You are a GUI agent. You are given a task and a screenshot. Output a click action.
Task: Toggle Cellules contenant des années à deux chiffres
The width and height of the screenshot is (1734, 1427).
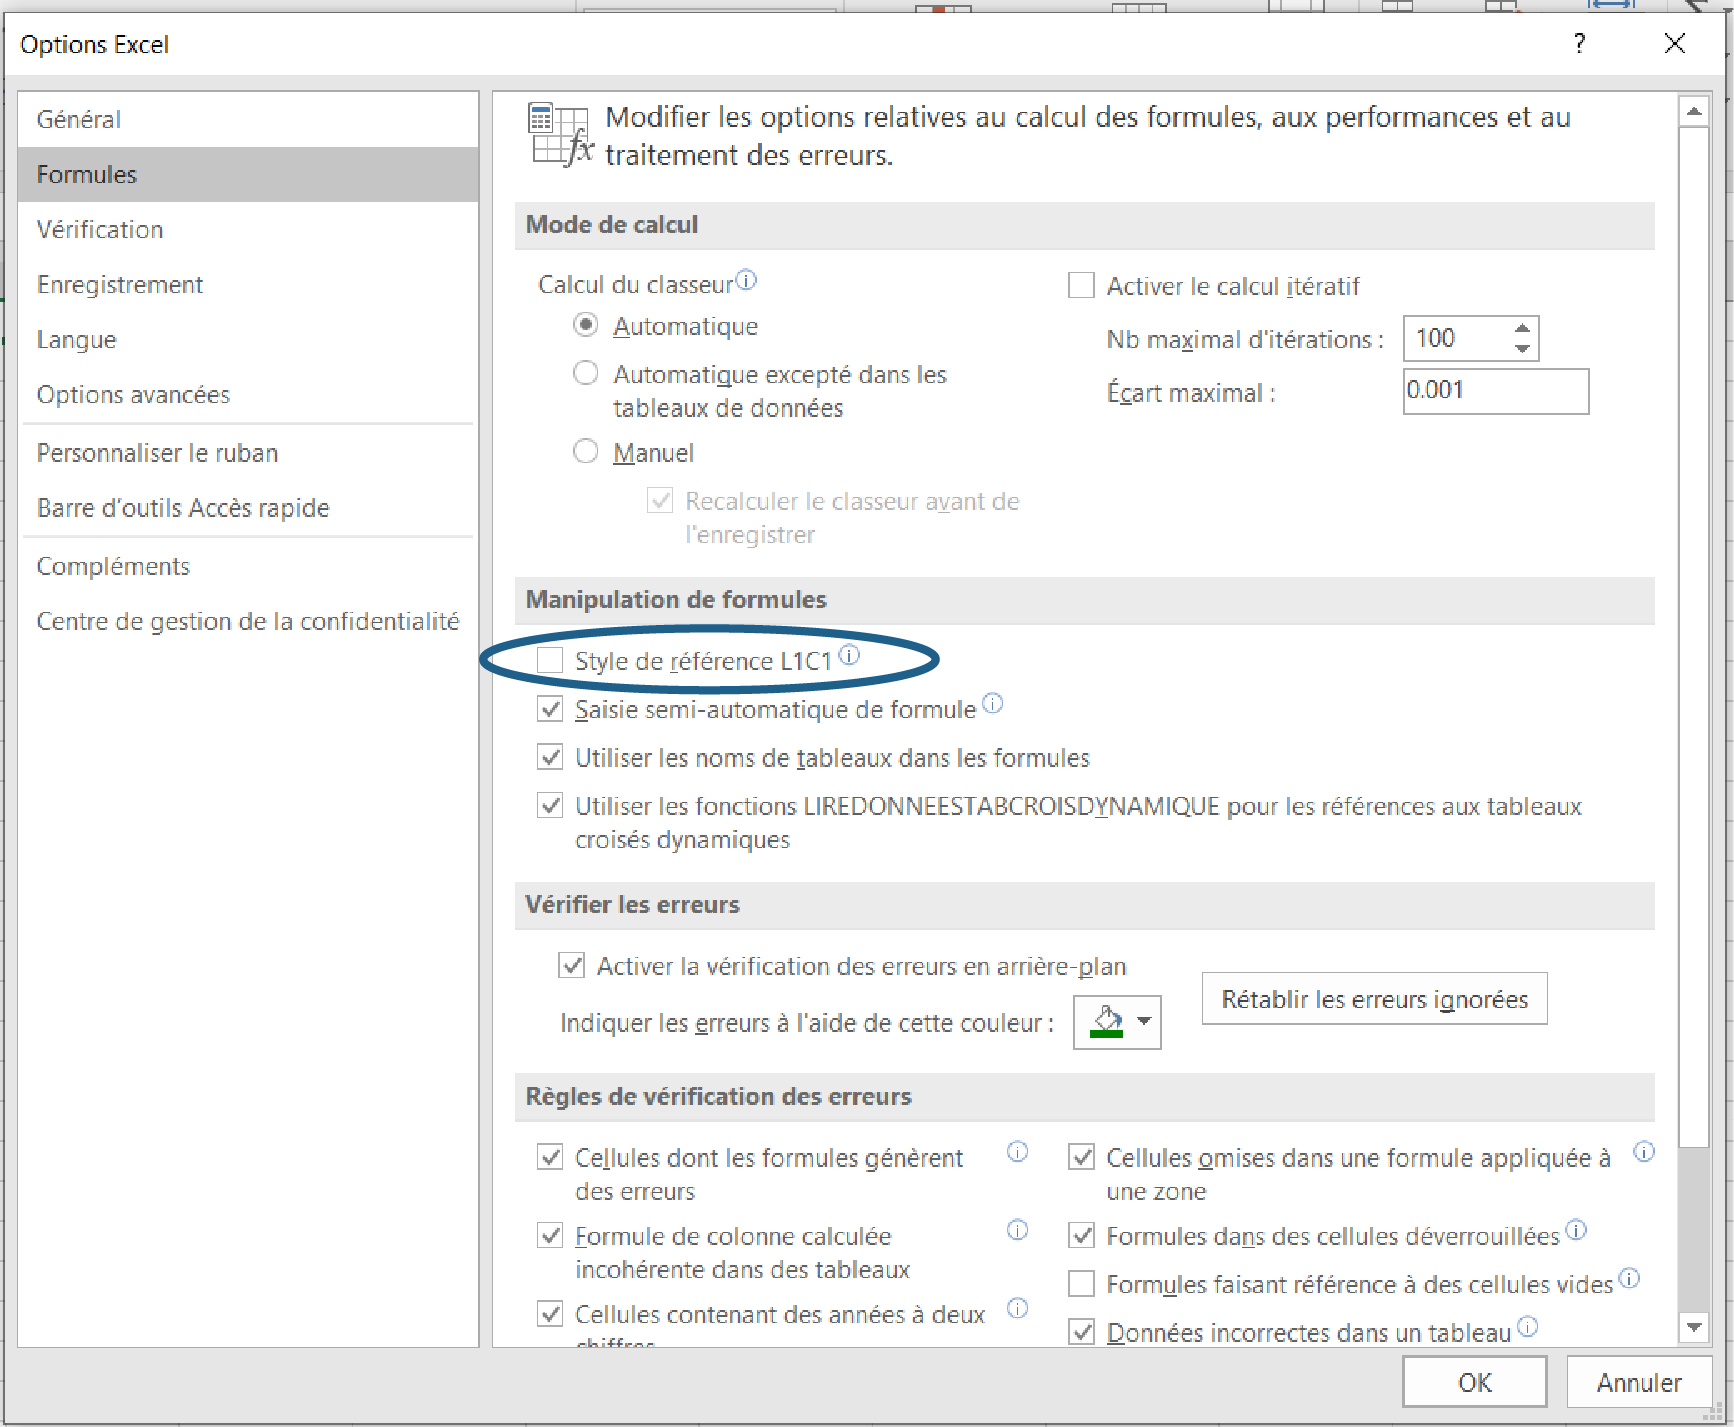(550, 1313)
